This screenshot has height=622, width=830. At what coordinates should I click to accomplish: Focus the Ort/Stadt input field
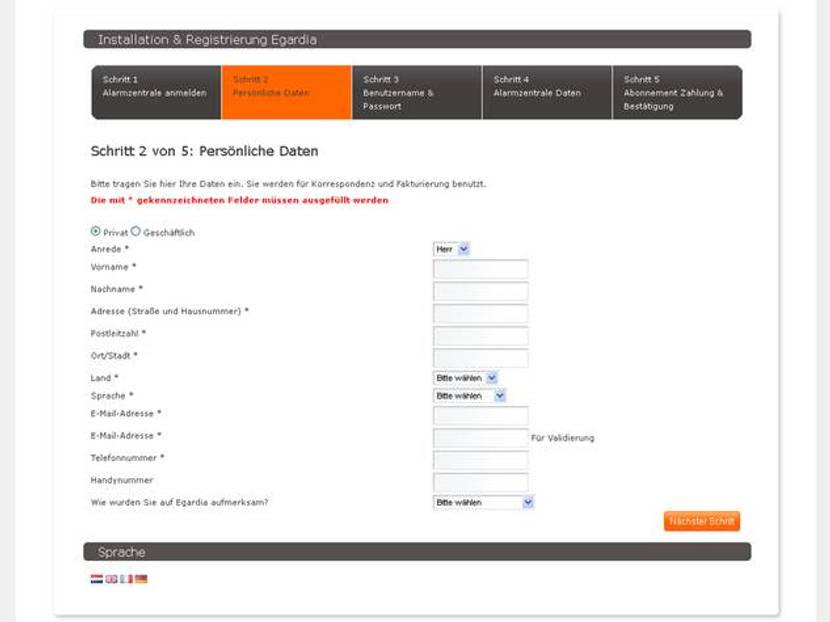tap(481, 358)
